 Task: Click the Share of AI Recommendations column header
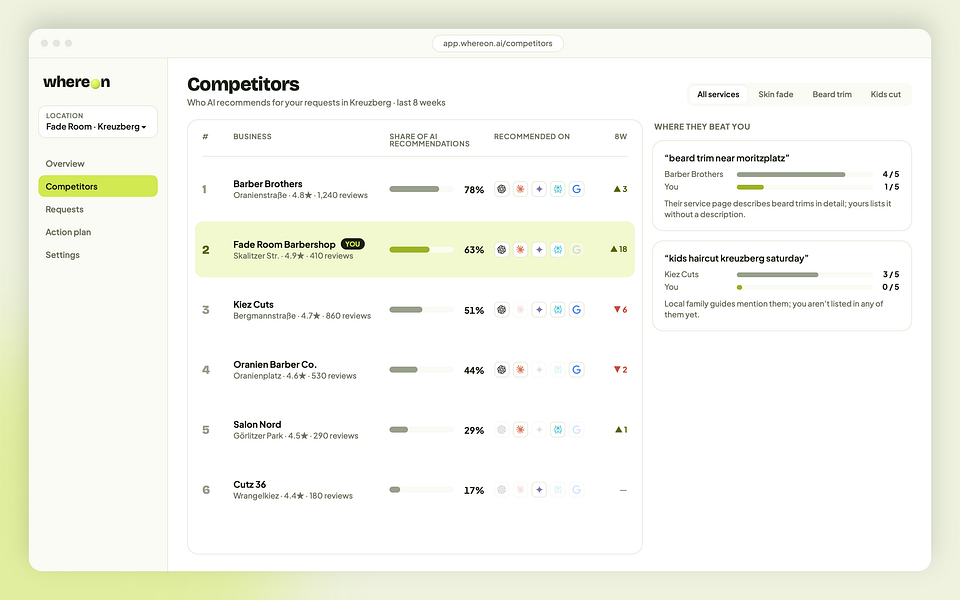coord(429,140)
